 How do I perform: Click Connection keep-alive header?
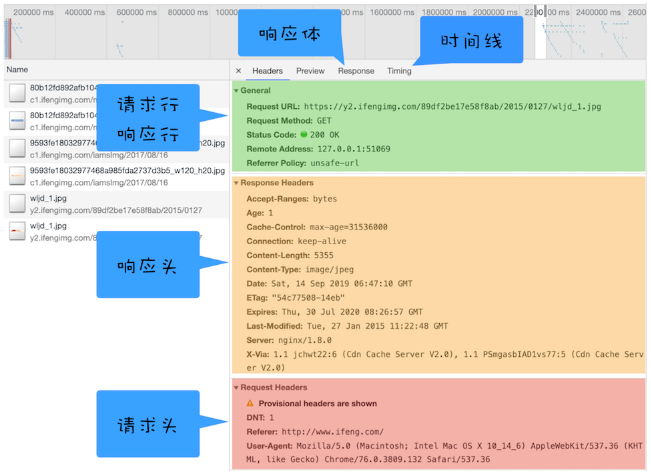point(296,241)
